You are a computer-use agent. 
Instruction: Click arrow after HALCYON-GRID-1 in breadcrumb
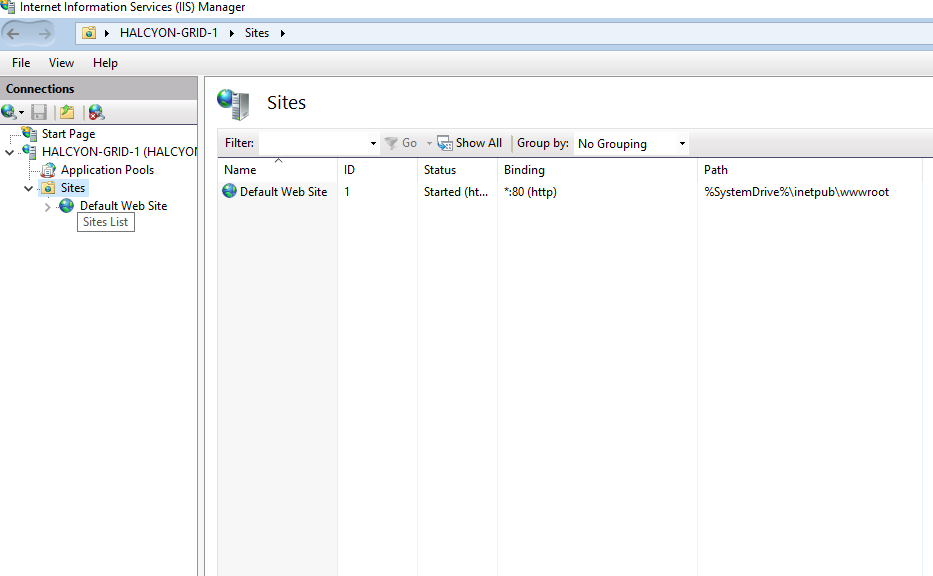[x=231, y=33]
